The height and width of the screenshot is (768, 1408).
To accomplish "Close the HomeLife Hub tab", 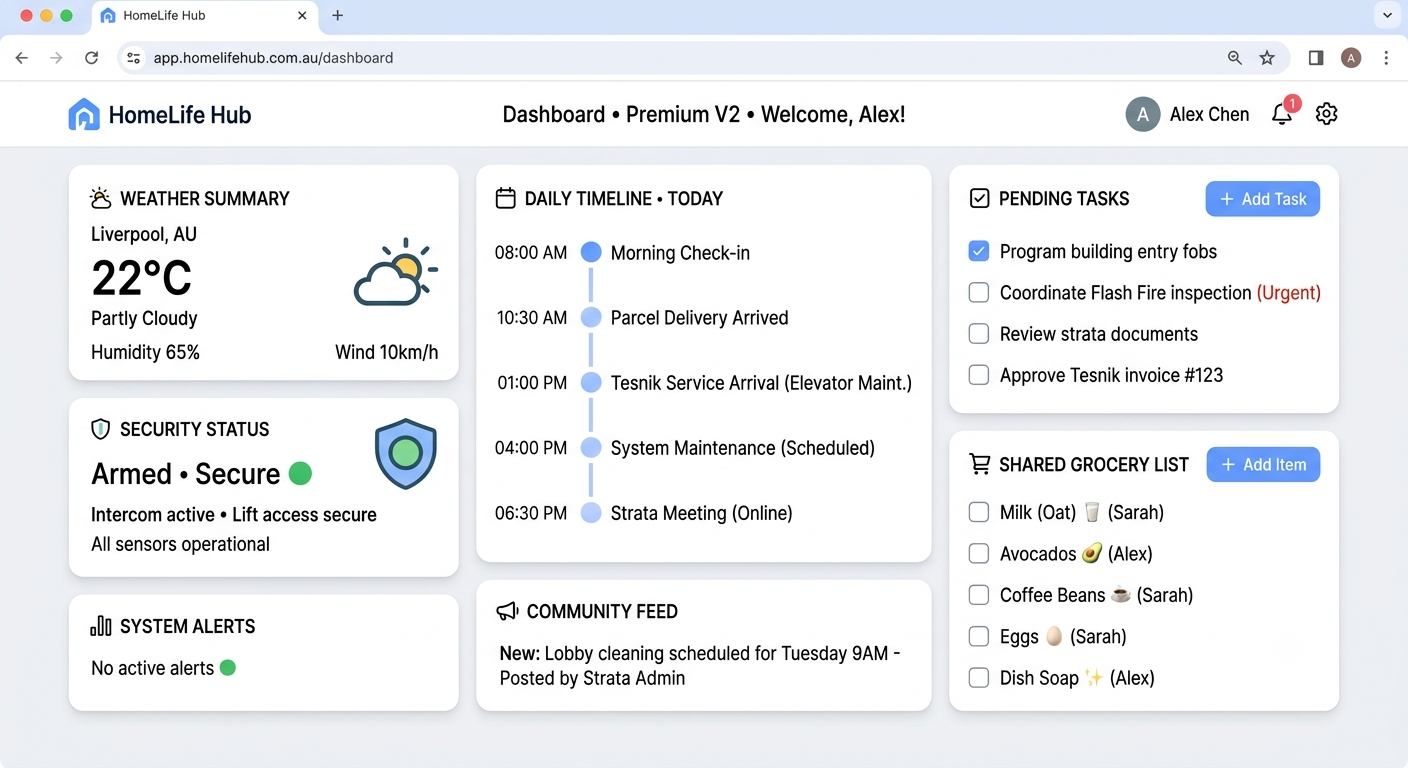I will [x=302, y=16].
